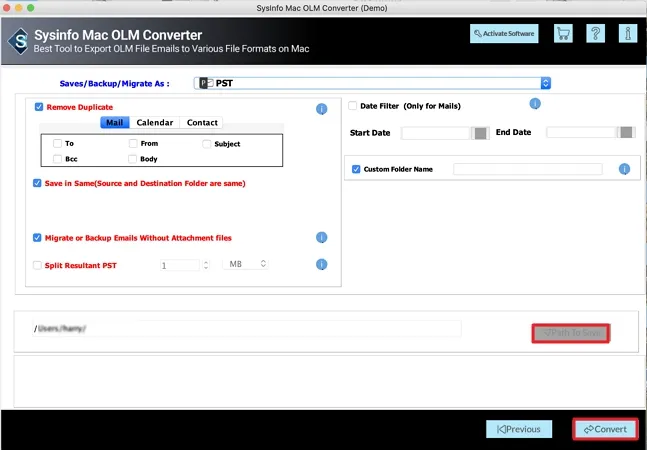Open the question mark help icon
Image resolution: width=647 pixels, height=450 pixels.
[595, 33]
